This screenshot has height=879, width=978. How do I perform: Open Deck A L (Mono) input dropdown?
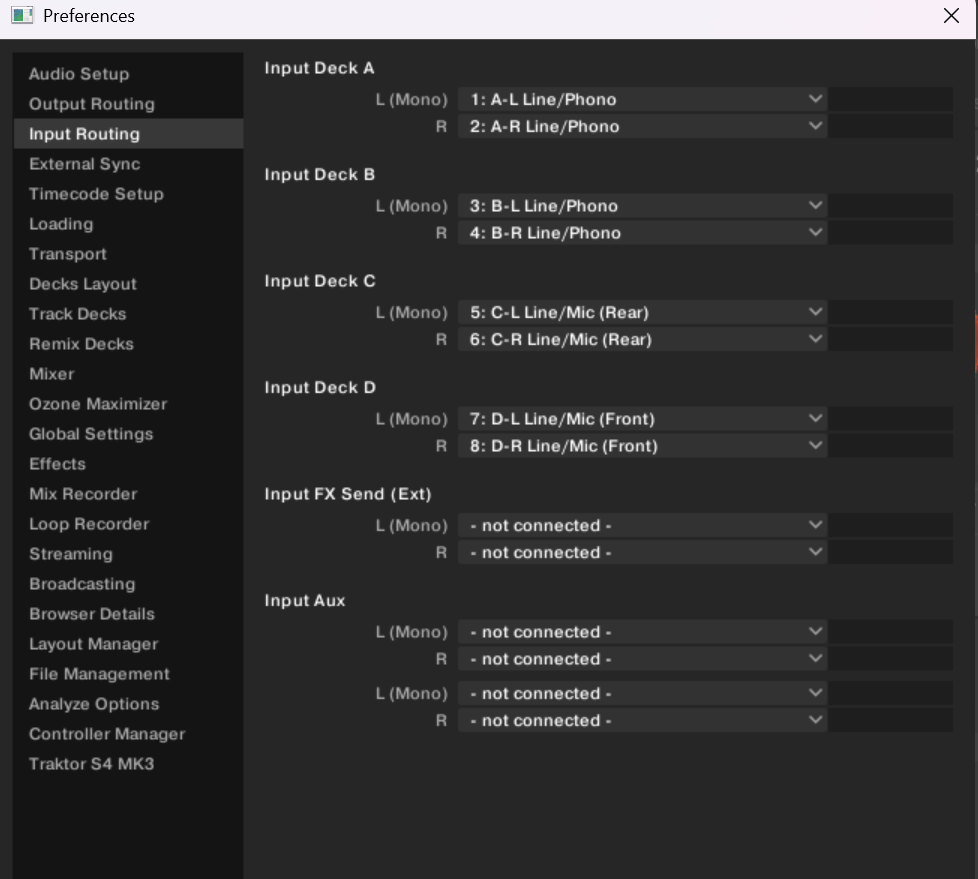pyautogui.click(x=642, y=99)
